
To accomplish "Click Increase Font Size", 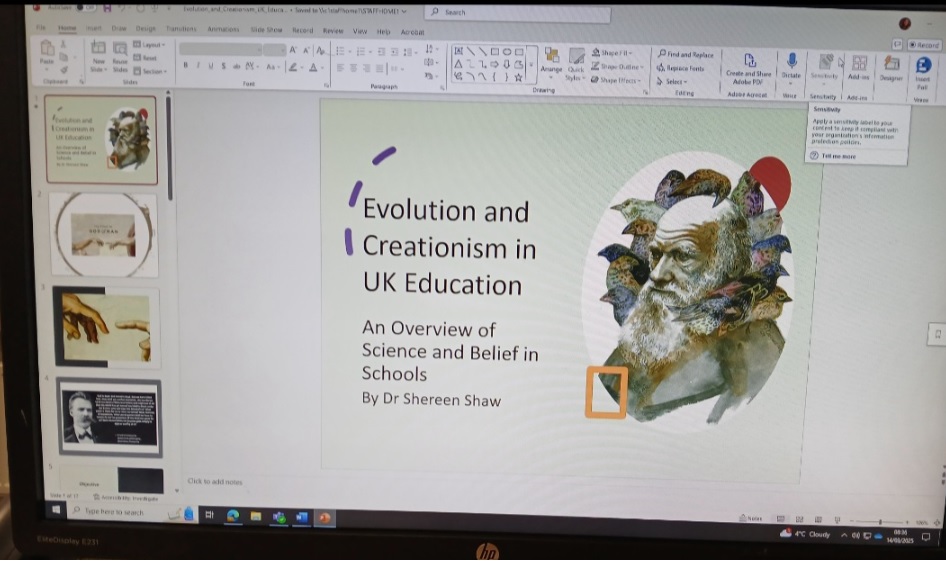I will 293,50.
